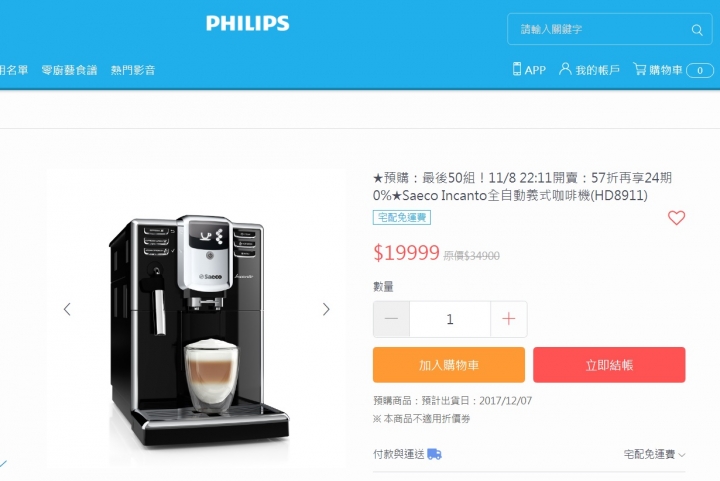Increase quantity with plus button
The height and width of the screenshot is (481, 720).
[x=509, y=319]
